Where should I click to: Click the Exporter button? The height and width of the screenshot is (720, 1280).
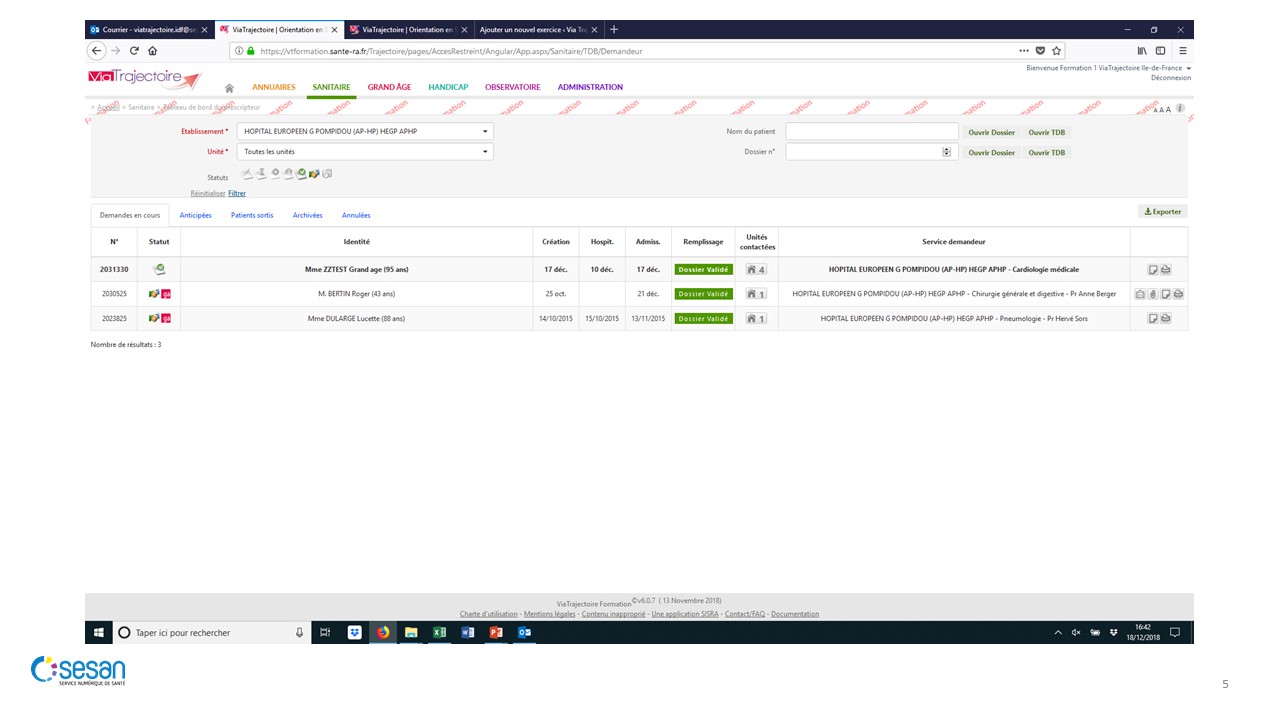coord(1163,212)
